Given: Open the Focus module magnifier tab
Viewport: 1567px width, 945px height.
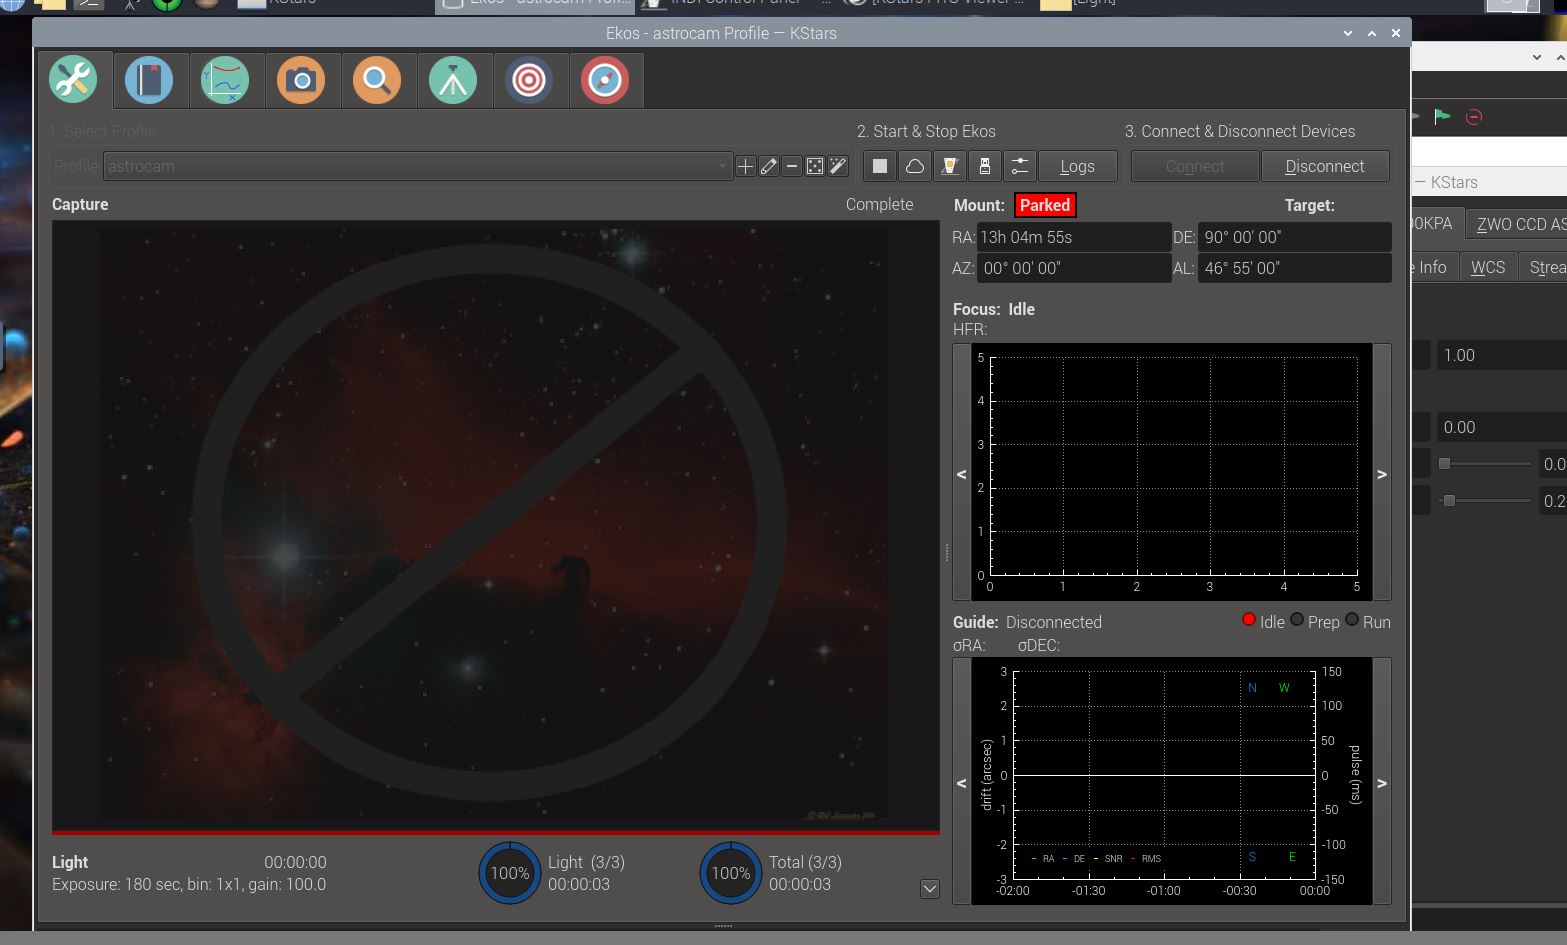Looking at the screenshot, I should tap(377, 80).
